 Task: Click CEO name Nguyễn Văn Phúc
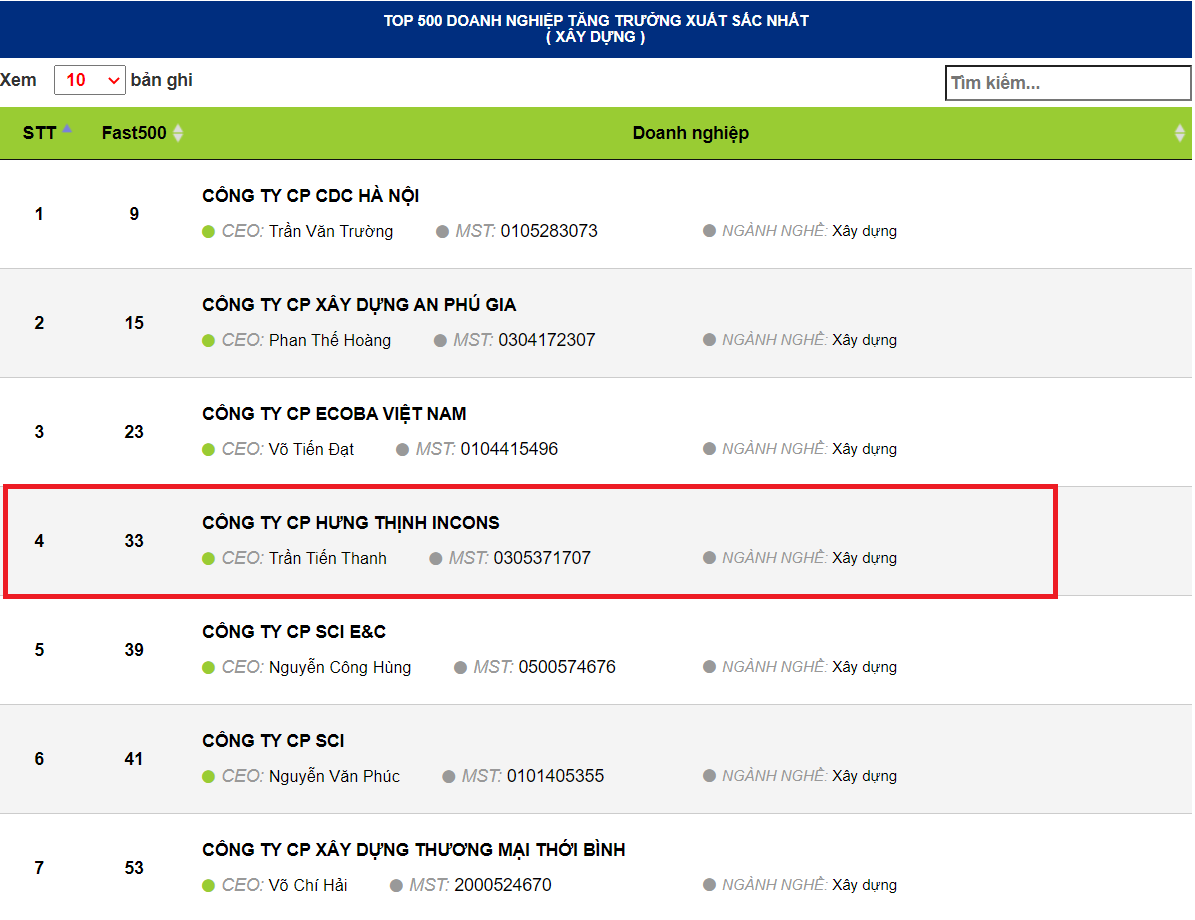coord(335,777)
